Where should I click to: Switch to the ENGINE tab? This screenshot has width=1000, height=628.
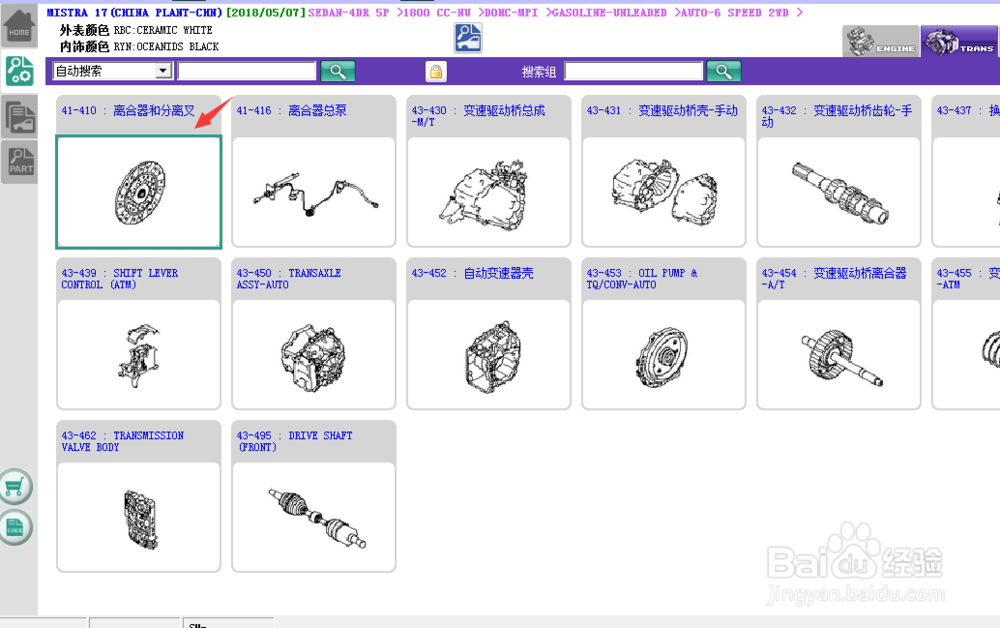click(x=881, y=41)
